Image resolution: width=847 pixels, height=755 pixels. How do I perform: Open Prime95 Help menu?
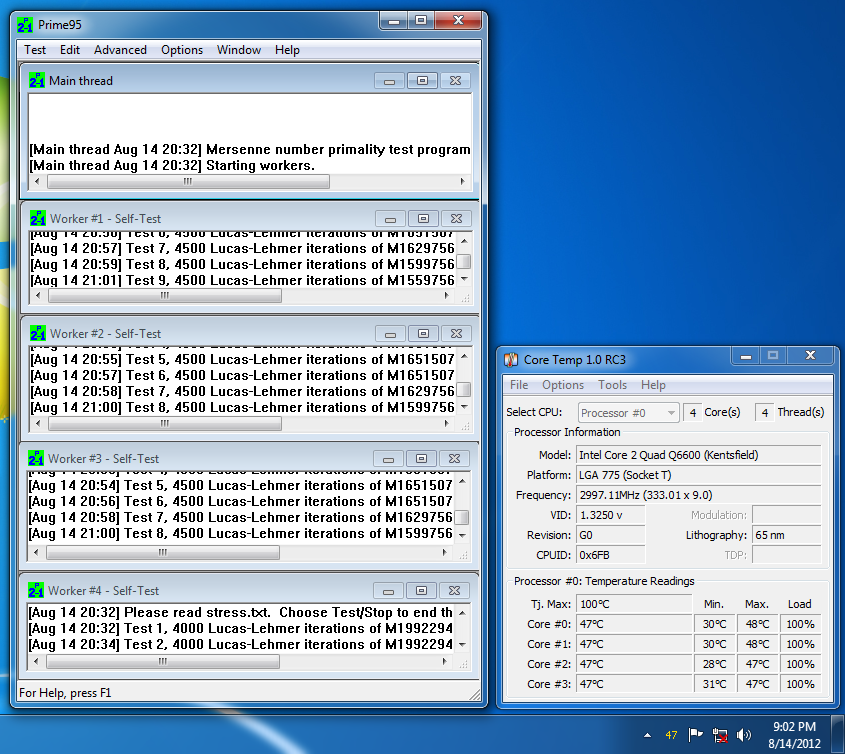coord(287,50)
